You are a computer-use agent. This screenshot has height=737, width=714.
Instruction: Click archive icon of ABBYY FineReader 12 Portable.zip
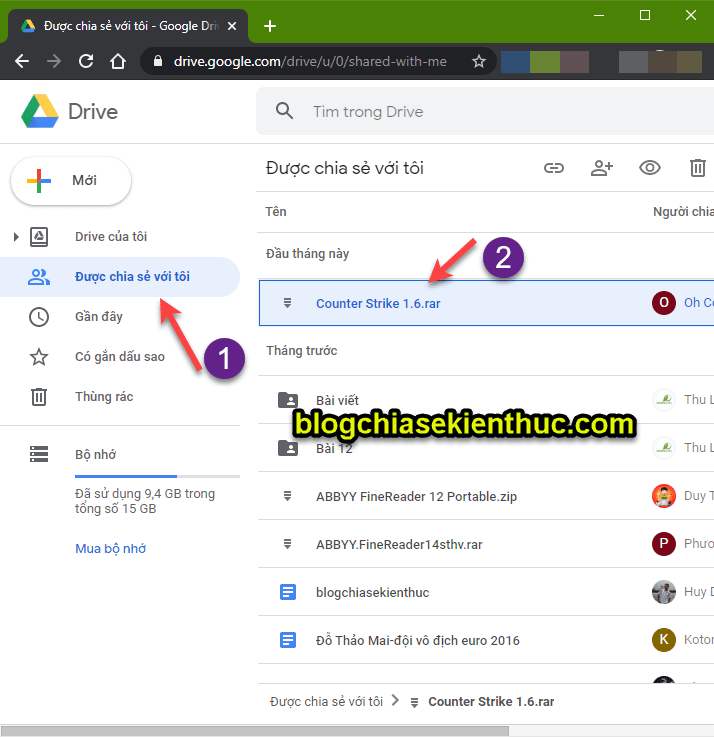(287, 496)
